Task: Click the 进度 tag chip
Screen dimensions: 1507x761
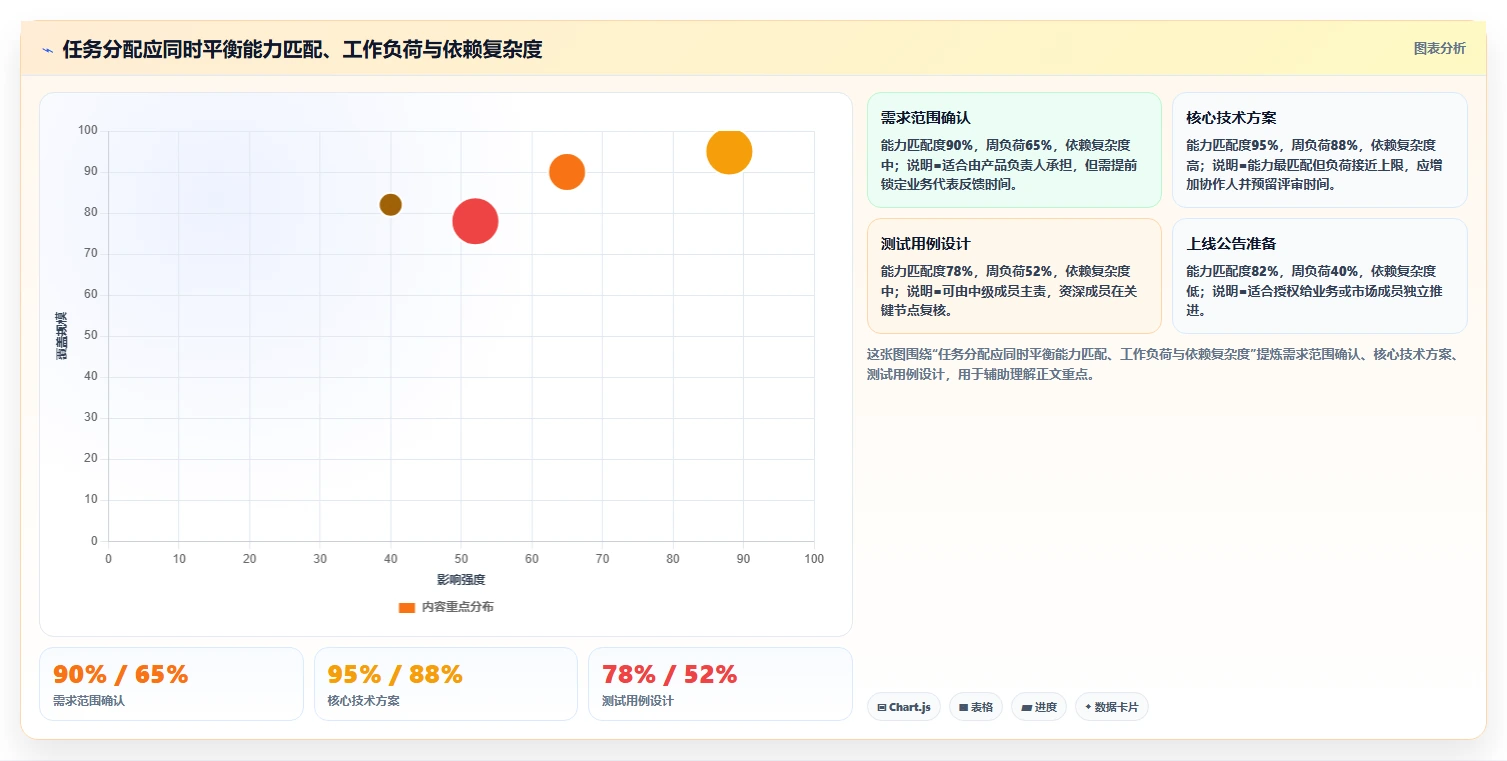Action: pos(1039,707)
